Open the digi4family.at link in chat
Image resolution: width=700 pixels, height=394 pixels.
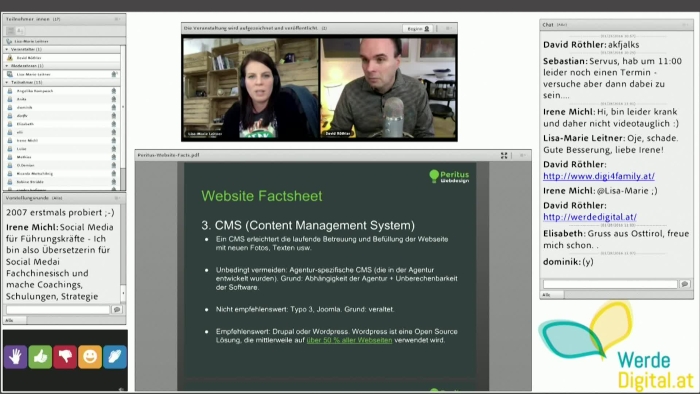[x=599, y=176]
